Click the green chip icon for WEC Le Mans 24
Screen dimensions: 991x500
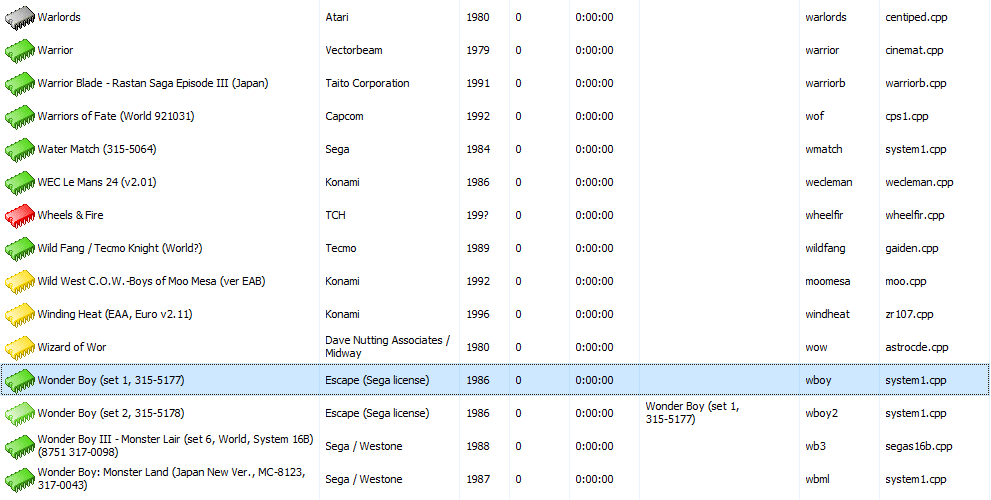[20, 183]
